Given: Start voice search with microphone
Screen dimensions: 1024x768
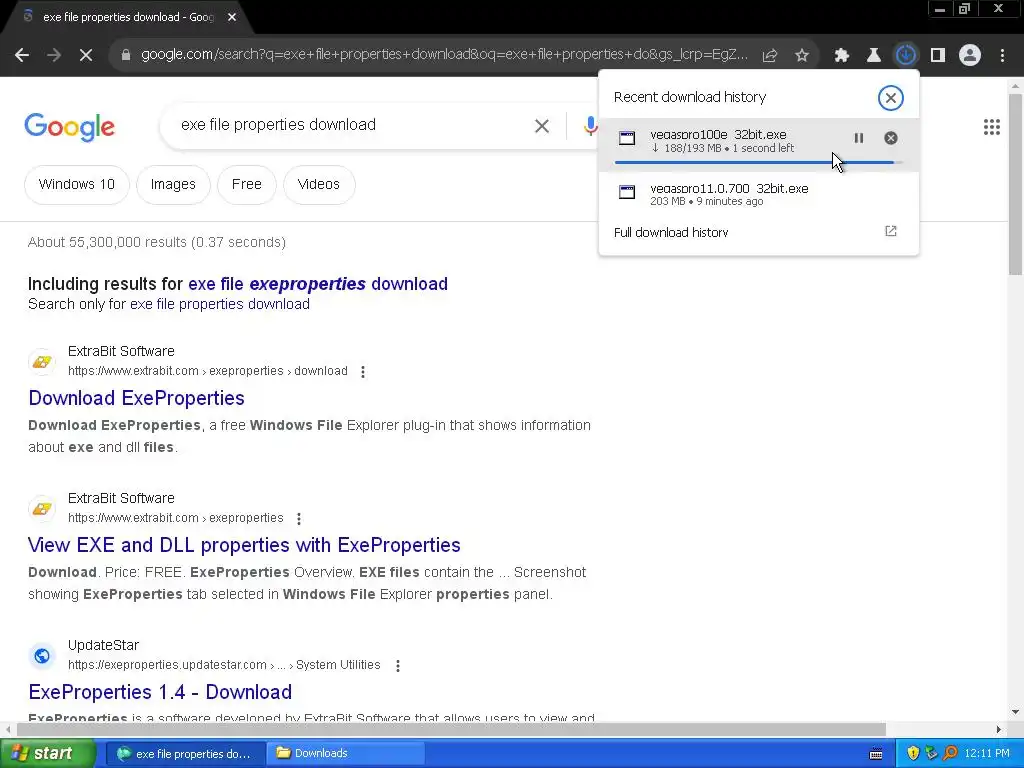Looking at the screenshot, I should point(590,126).
